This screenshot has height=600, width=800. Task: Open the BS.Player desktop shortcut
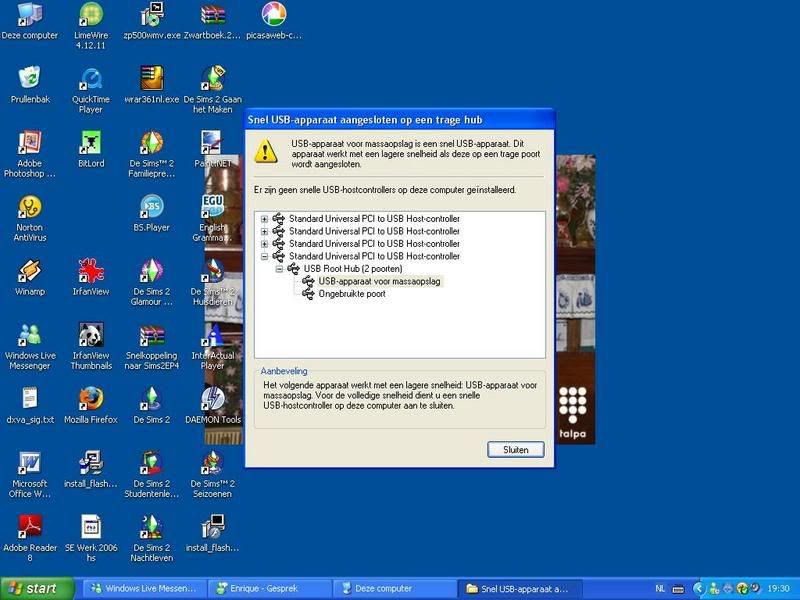152,213
